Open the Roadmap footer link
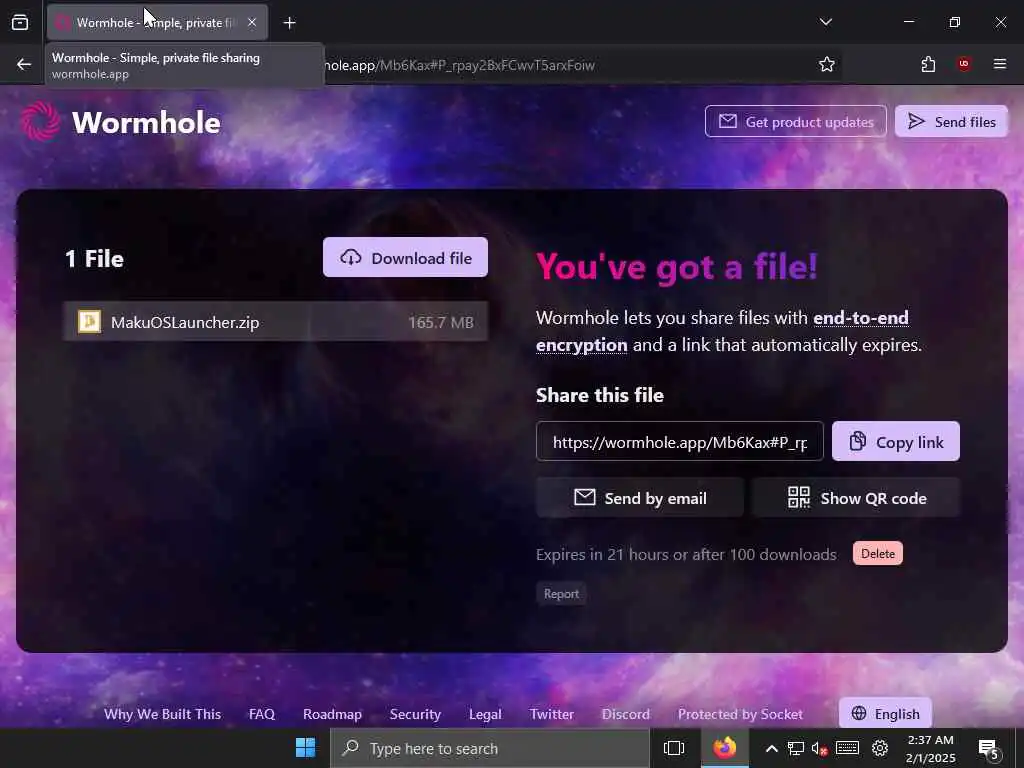This screenshot has width=1024, height=768. [x=332, y=714]
